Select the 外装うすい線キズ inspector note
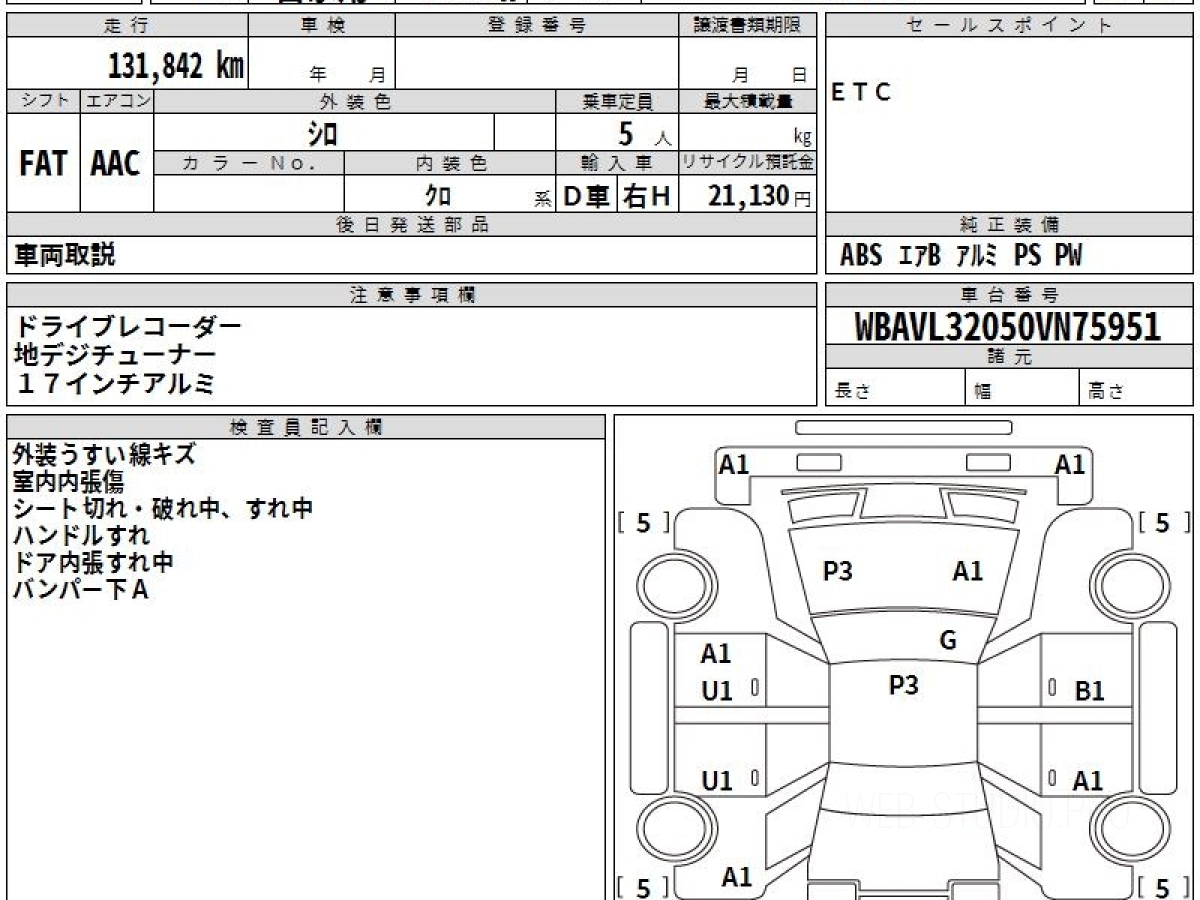The width and height of the screenshot is (1200, 900). pyautogui.click(x=104, y=455)
